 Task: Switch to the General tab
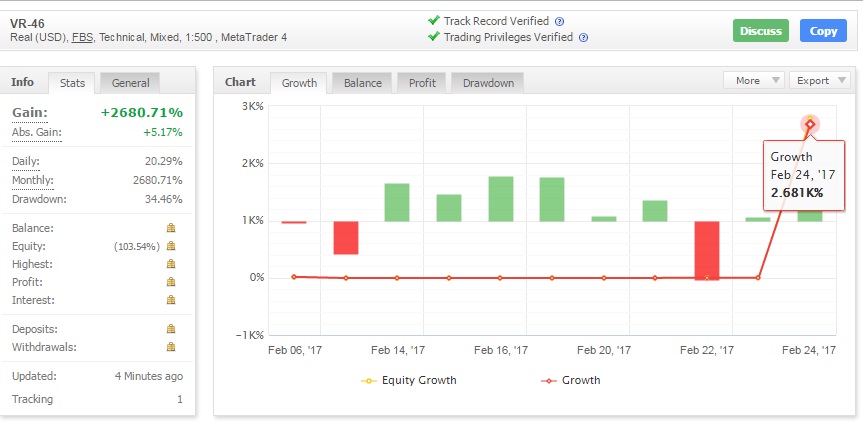[130, 83]
